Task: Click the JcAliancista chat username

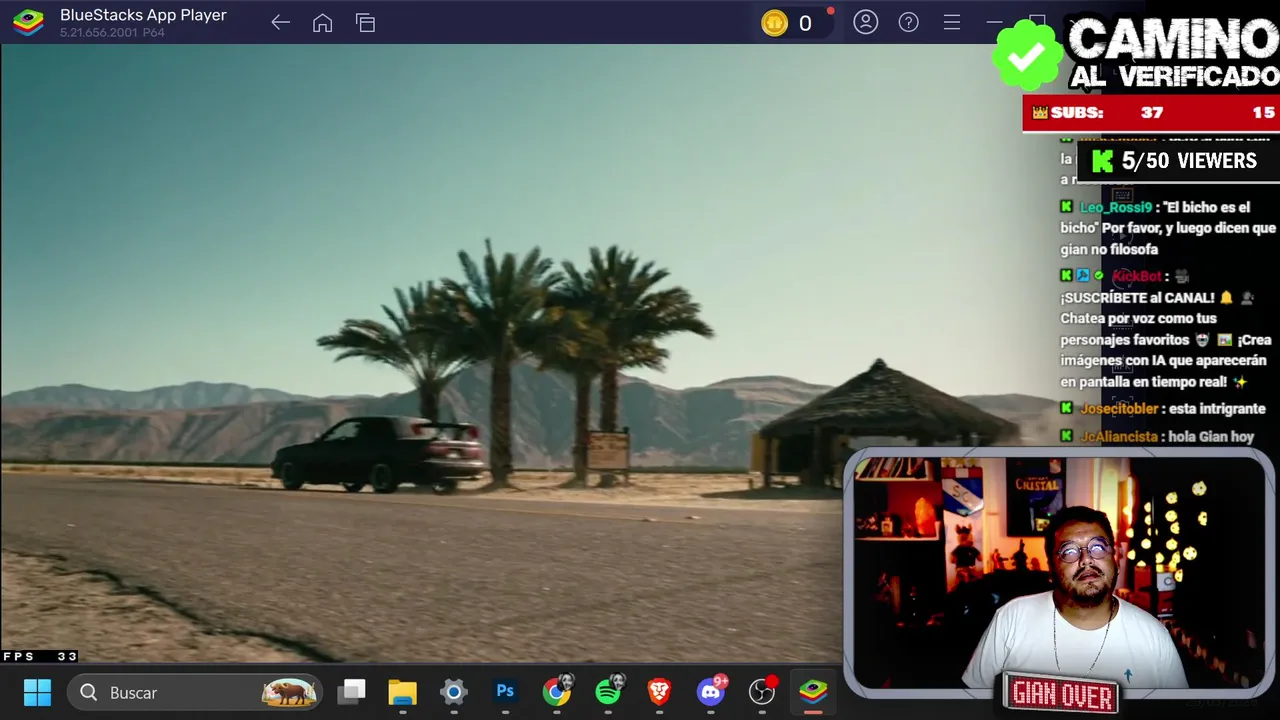Action: point(1119,437)
